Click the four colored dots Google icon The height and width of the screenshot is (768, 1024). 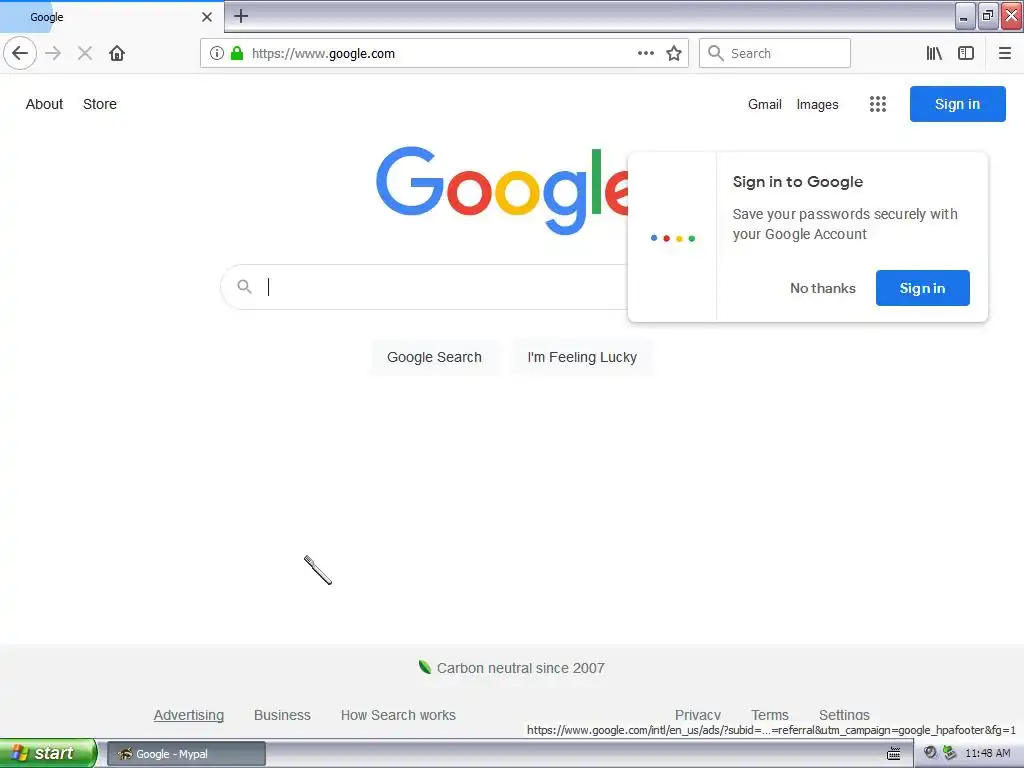click(673, 238)
